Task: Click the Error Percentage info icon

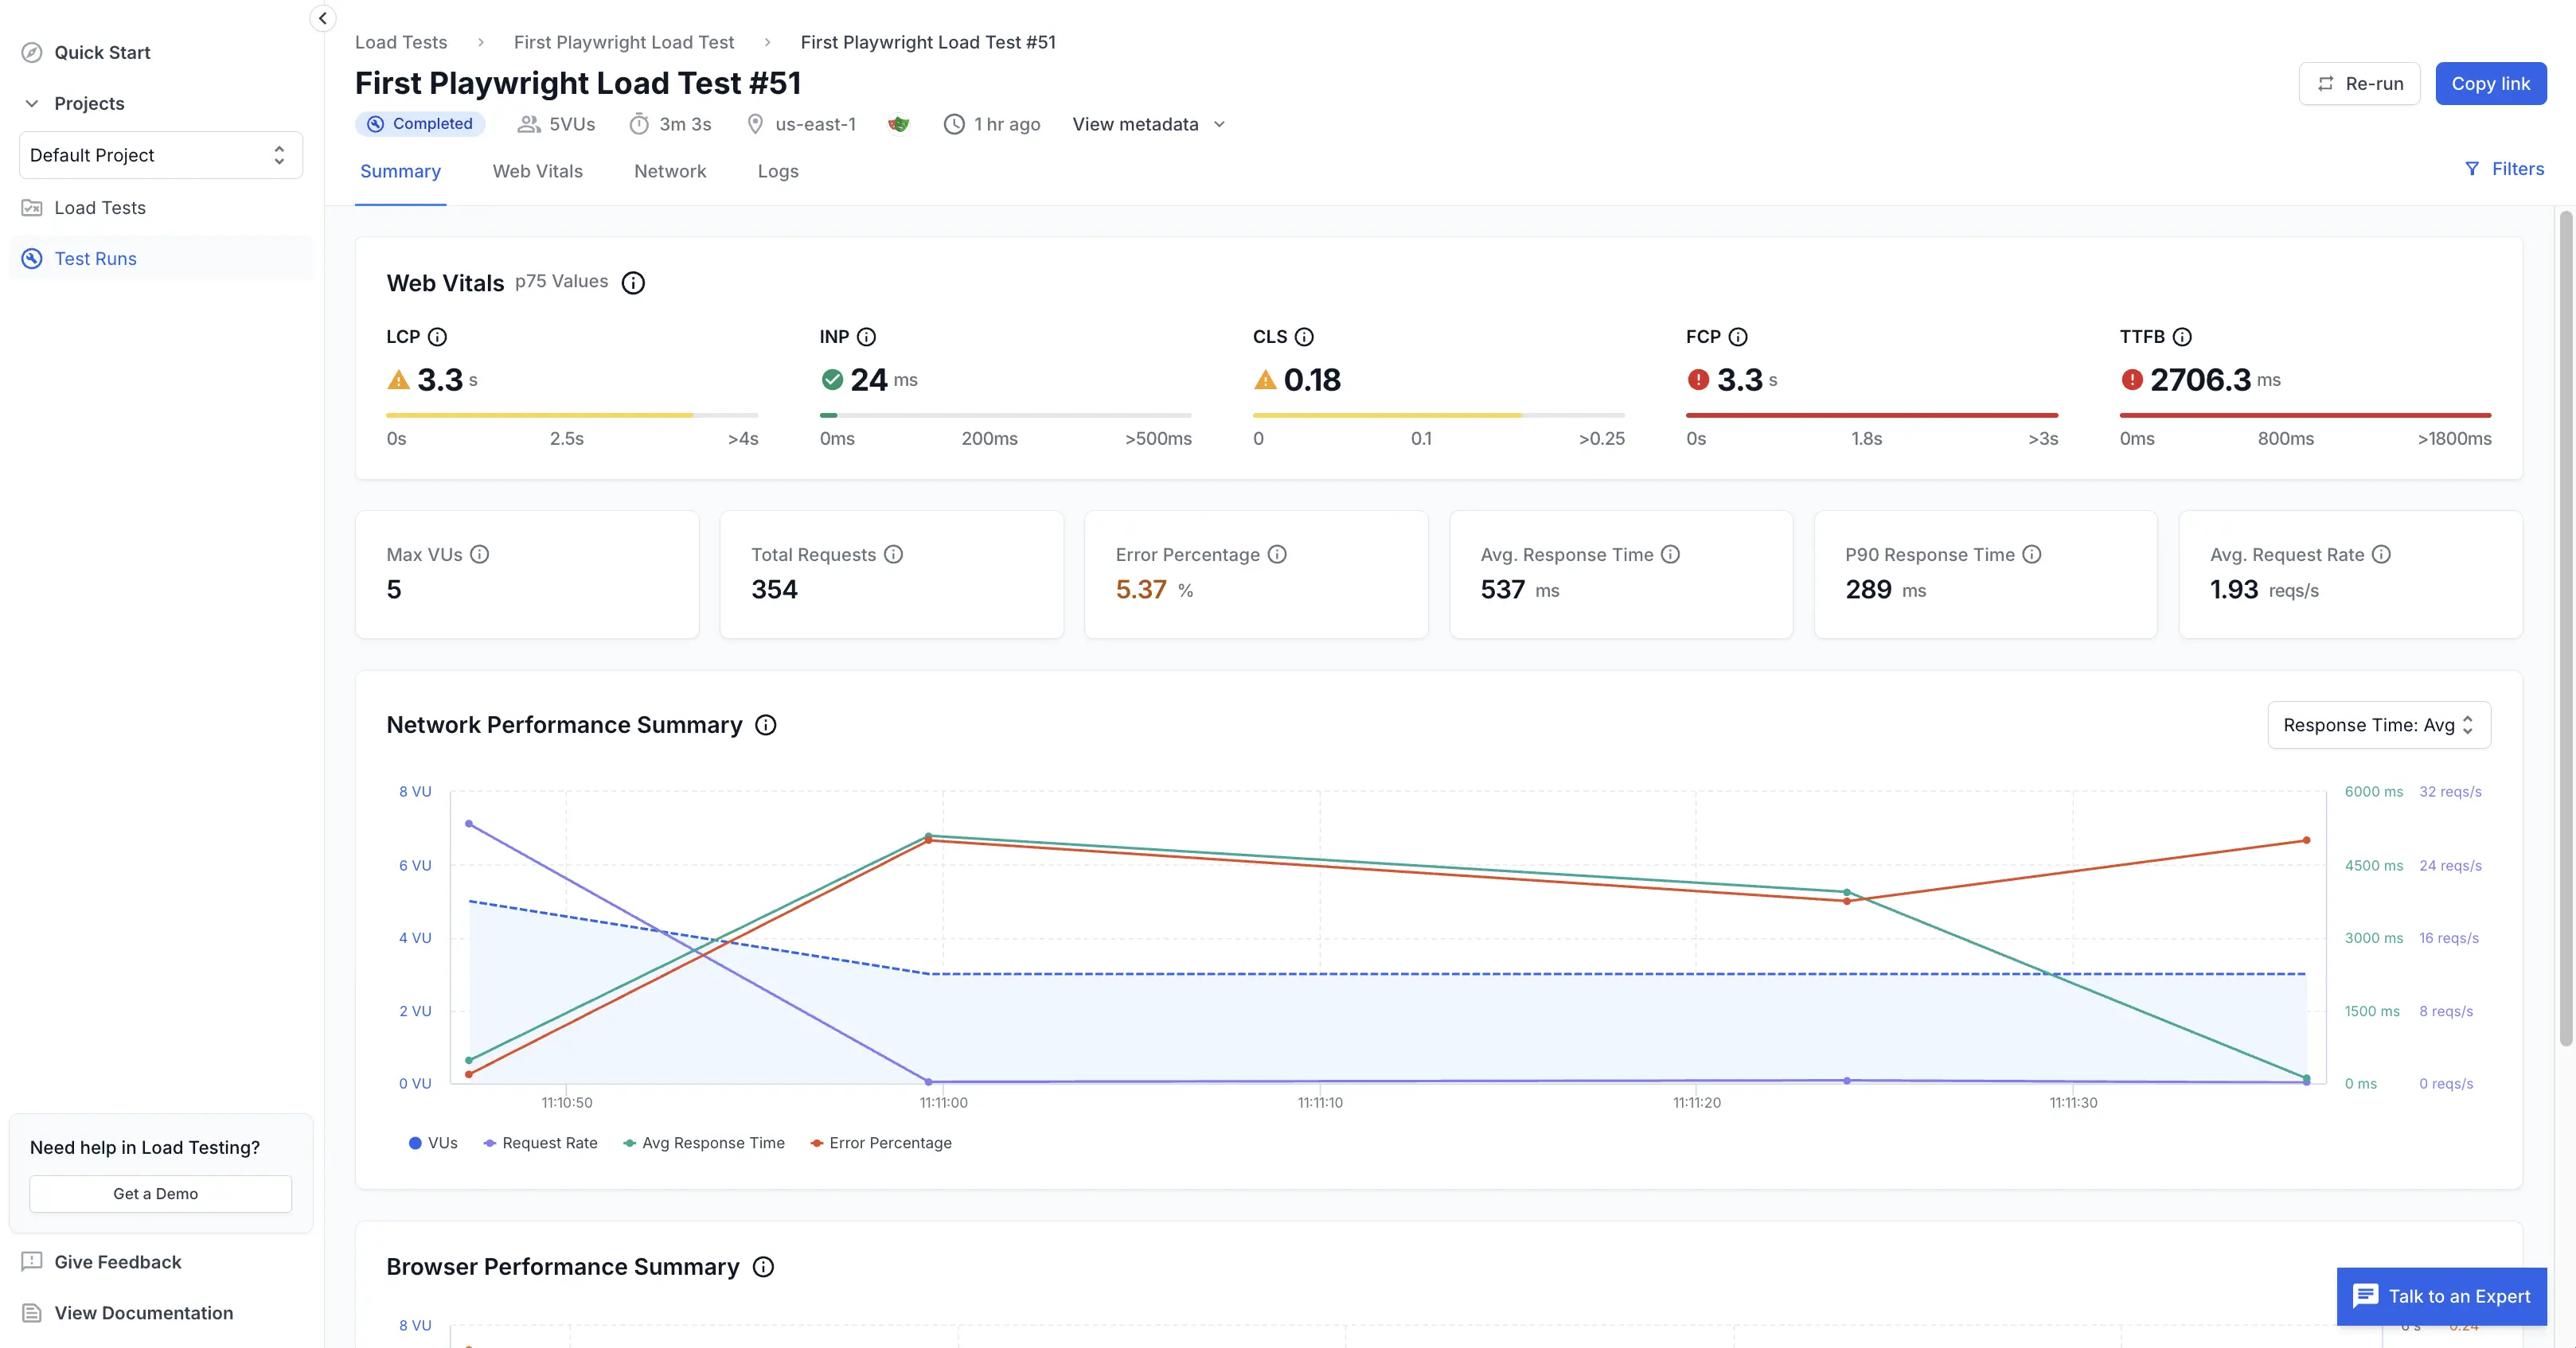Action: (x=1277, y=554)
